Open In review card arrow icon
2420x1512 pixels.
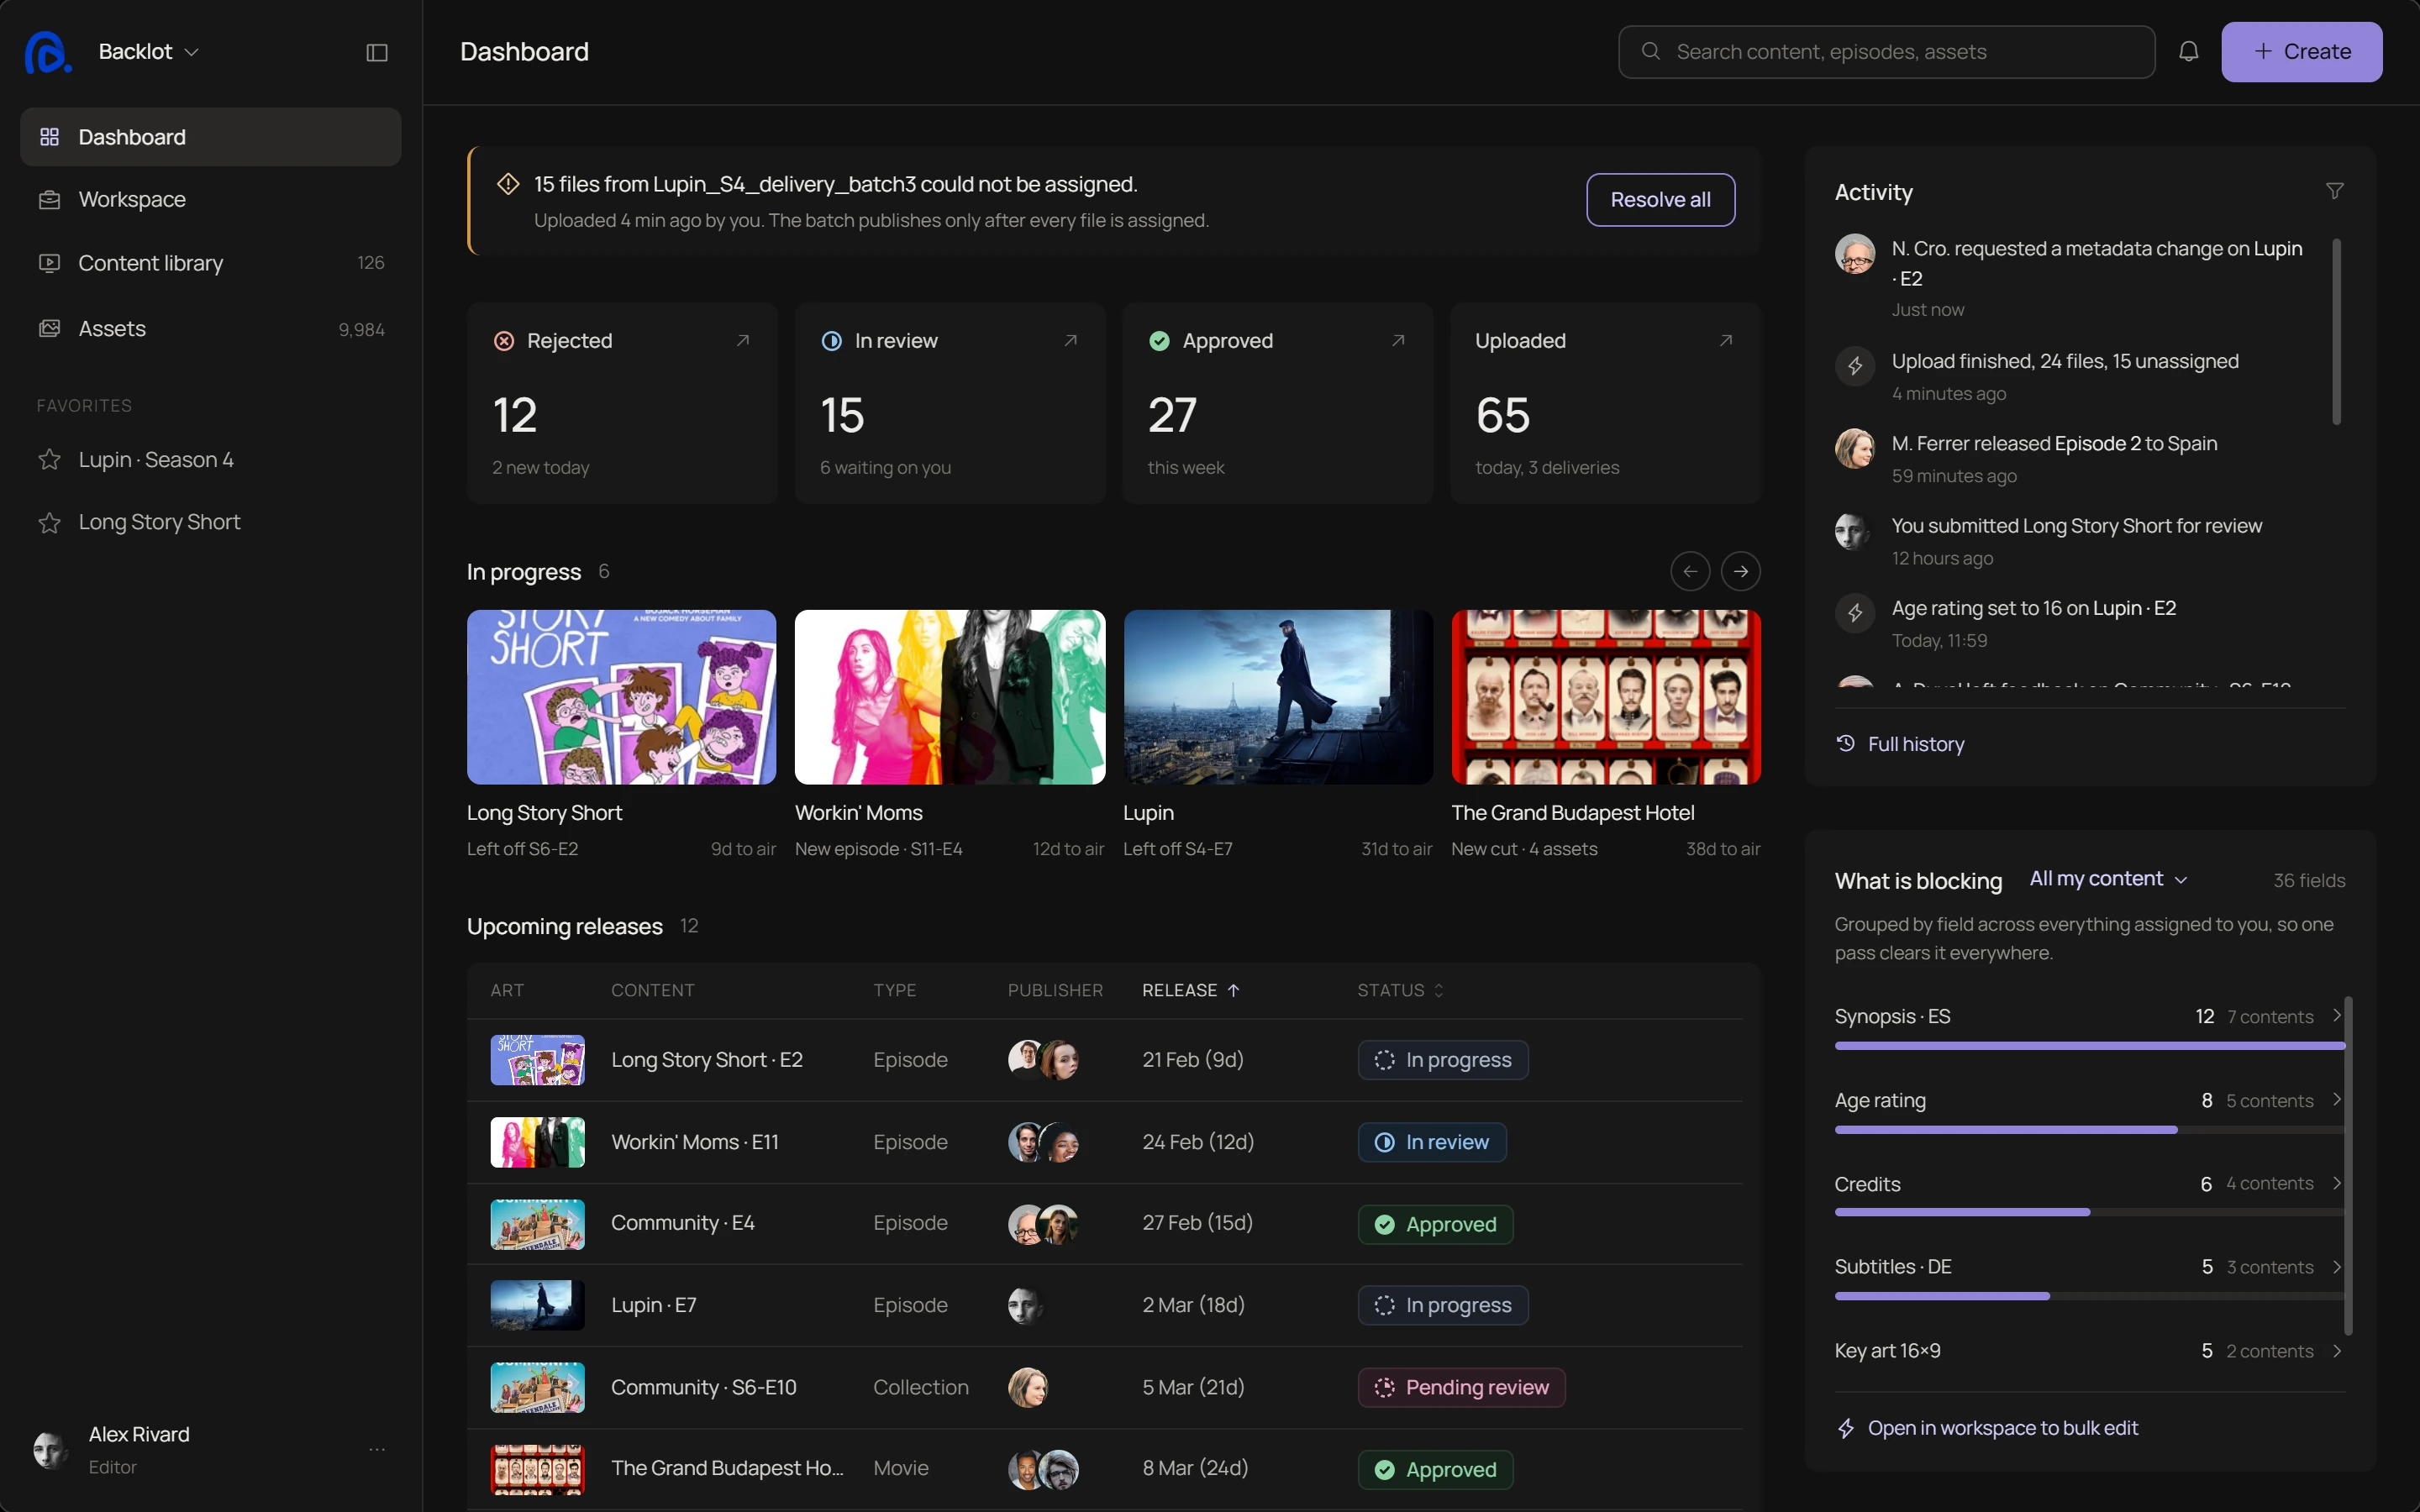[1070, 341]
